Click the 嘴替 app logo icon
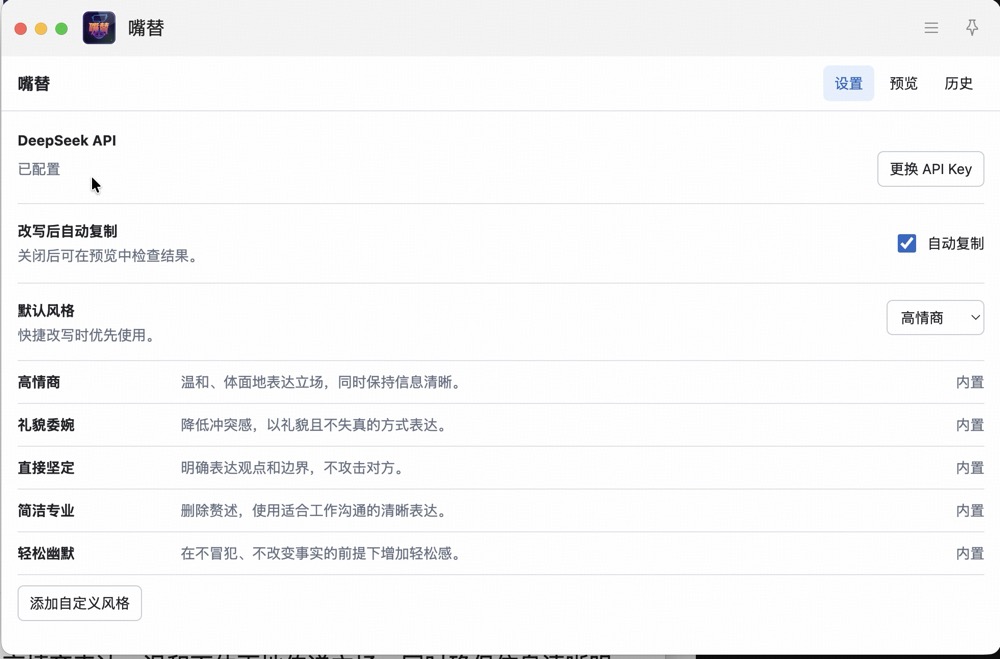Image resolution: width=1000 pixels, height=659 pixels. [x=99, y=28]
